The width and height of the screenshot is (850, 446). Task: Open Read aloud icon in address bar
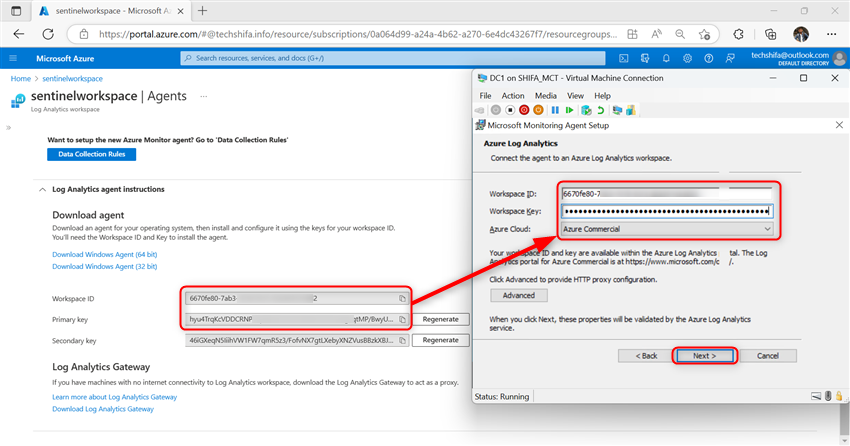pyautogui.click(x=656, y=34)
